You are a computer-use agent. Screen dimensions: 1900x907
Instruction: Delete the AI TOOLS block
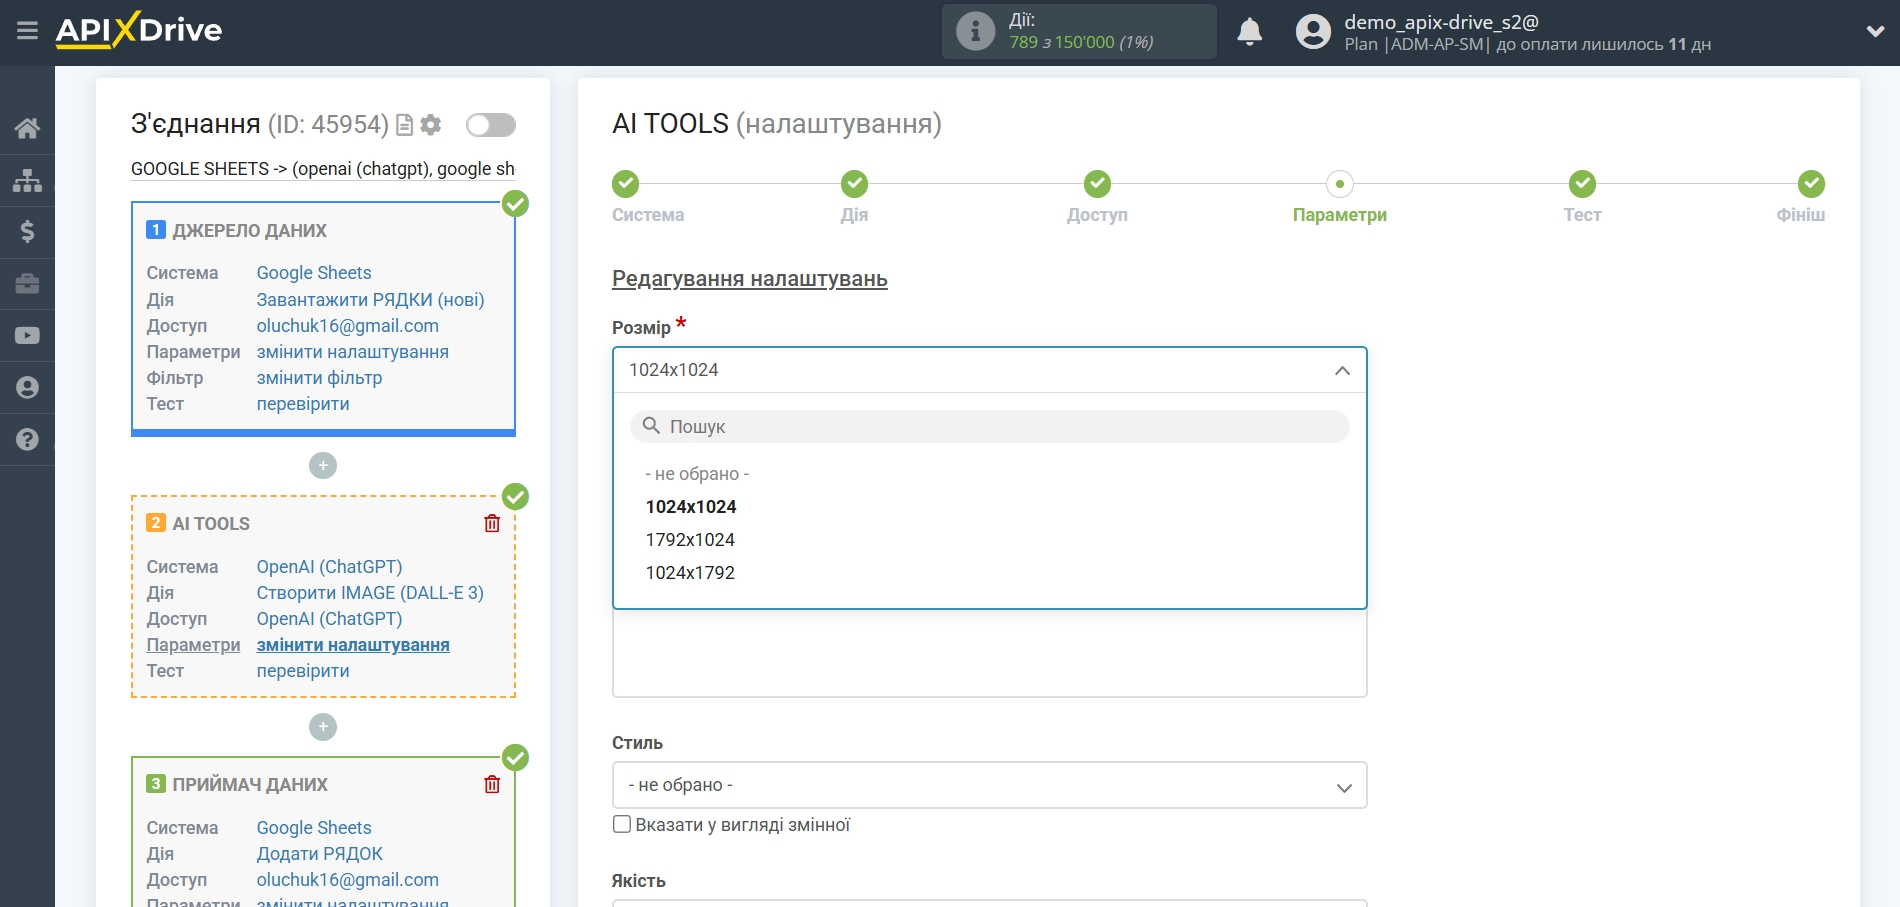[x=492, y=523]
